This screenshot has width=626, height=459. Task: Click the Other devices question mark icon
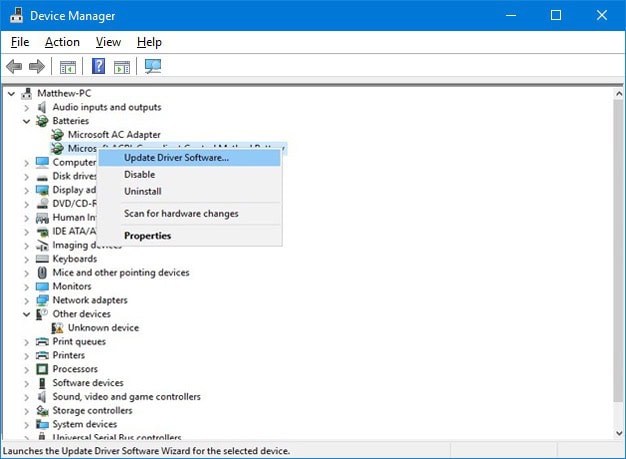pos(42,314)
